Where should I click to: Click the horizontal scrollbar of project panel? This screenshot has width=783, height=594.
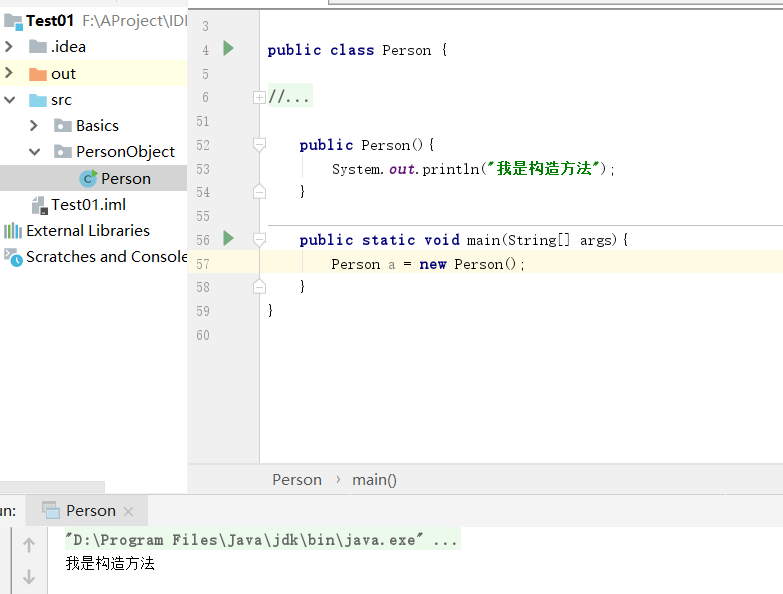tap(52, 486)
